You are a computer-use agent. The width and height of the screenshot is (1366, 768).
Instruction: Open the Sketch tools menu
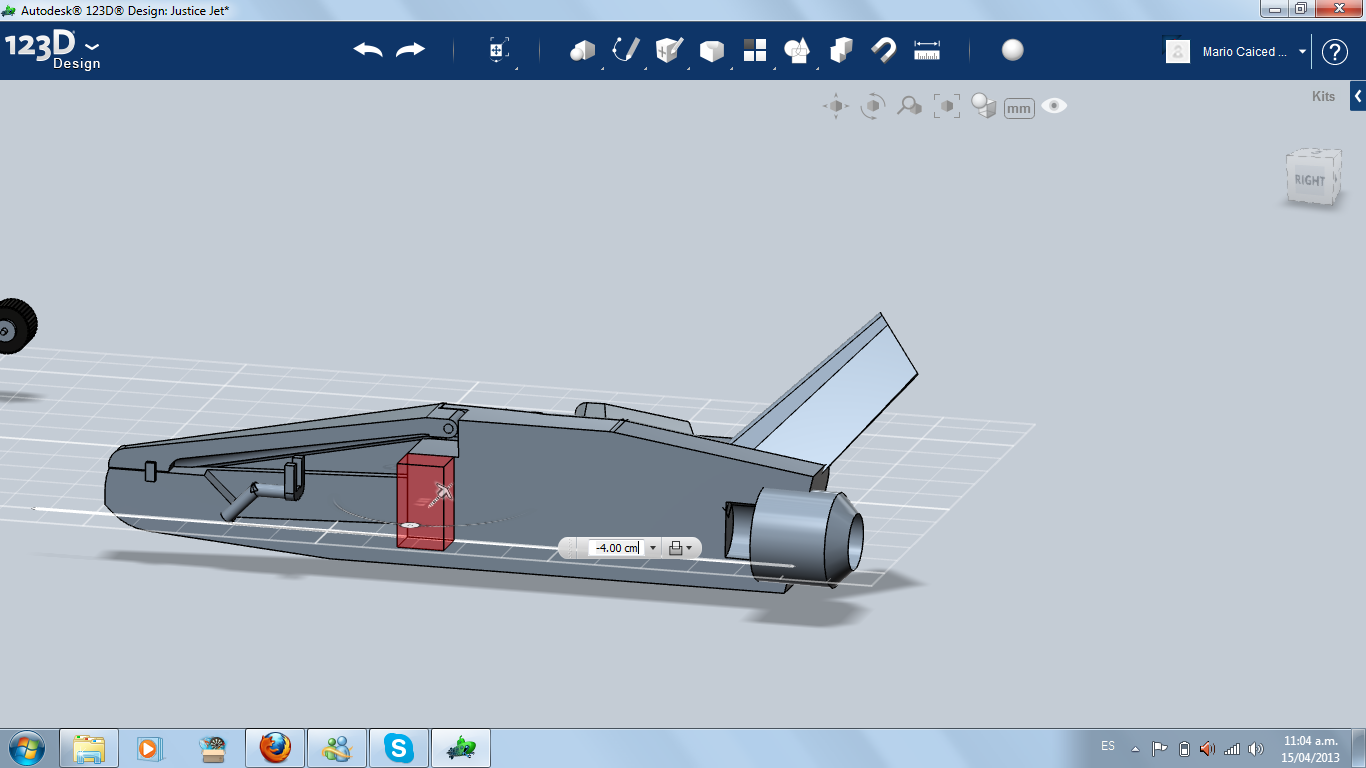click(x=626, y=50)
